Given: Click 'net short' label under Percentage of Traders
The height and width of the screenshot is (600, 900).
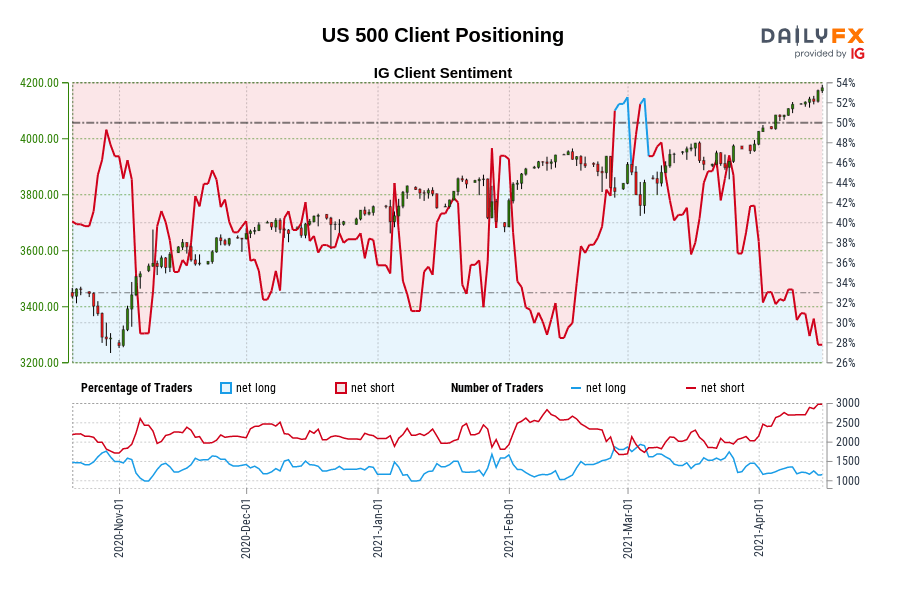Looking at the screenshot, I should (373, 388).
